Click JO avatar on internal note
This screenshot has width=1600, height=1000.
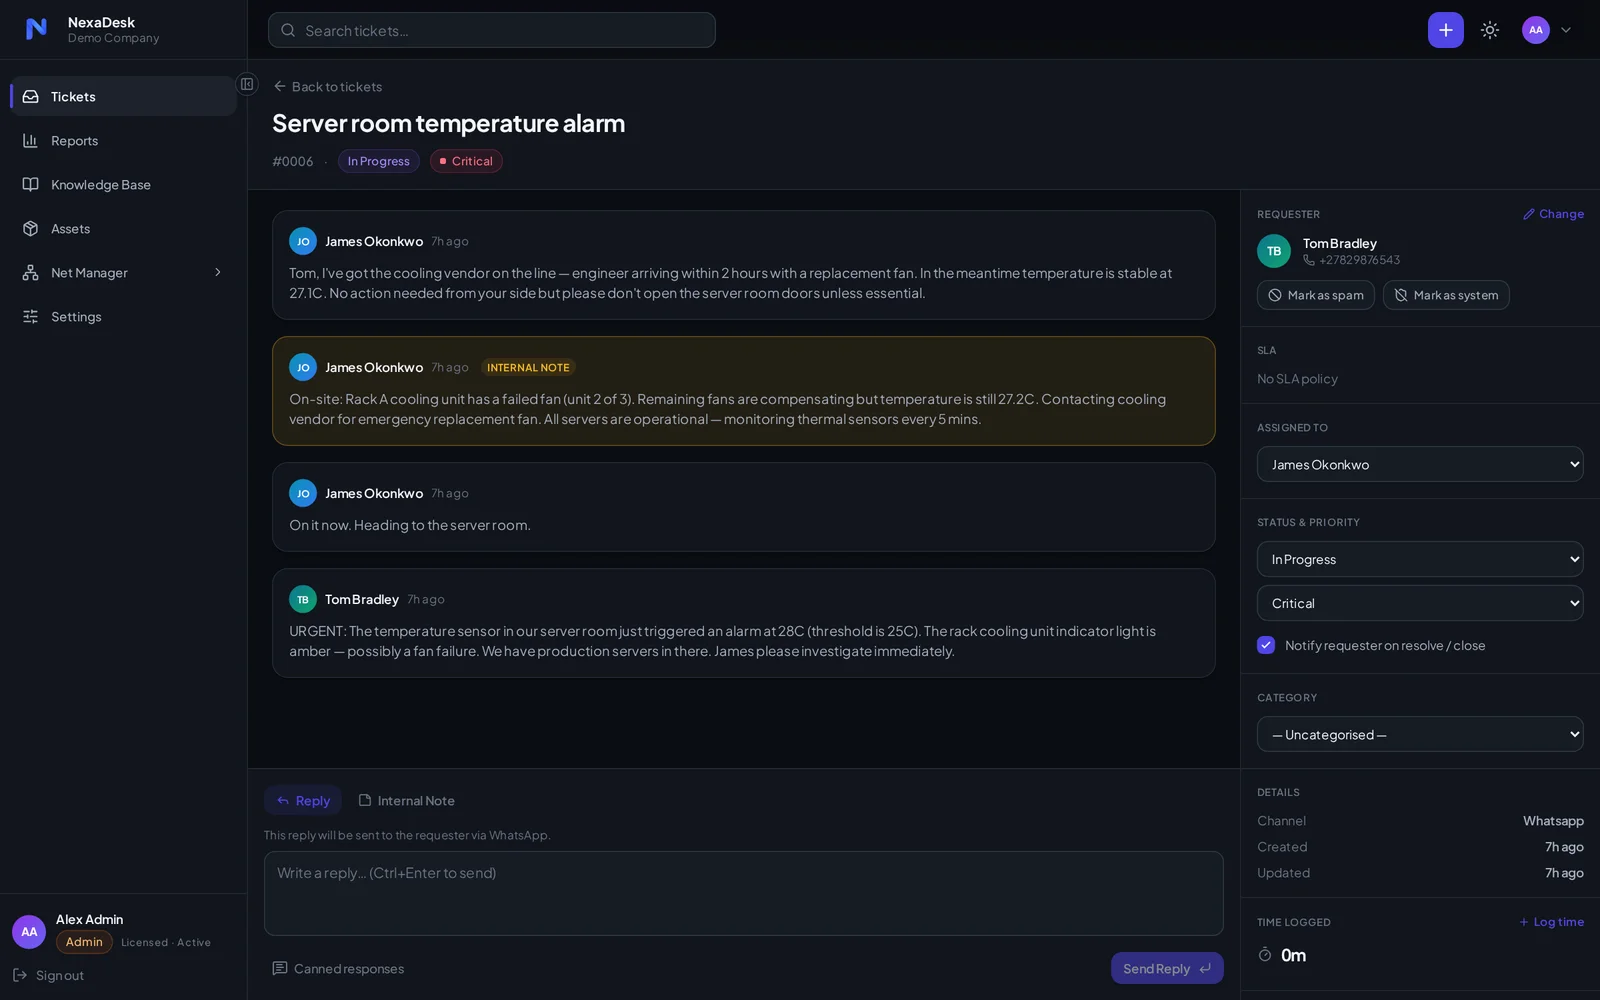coord(303,367)
